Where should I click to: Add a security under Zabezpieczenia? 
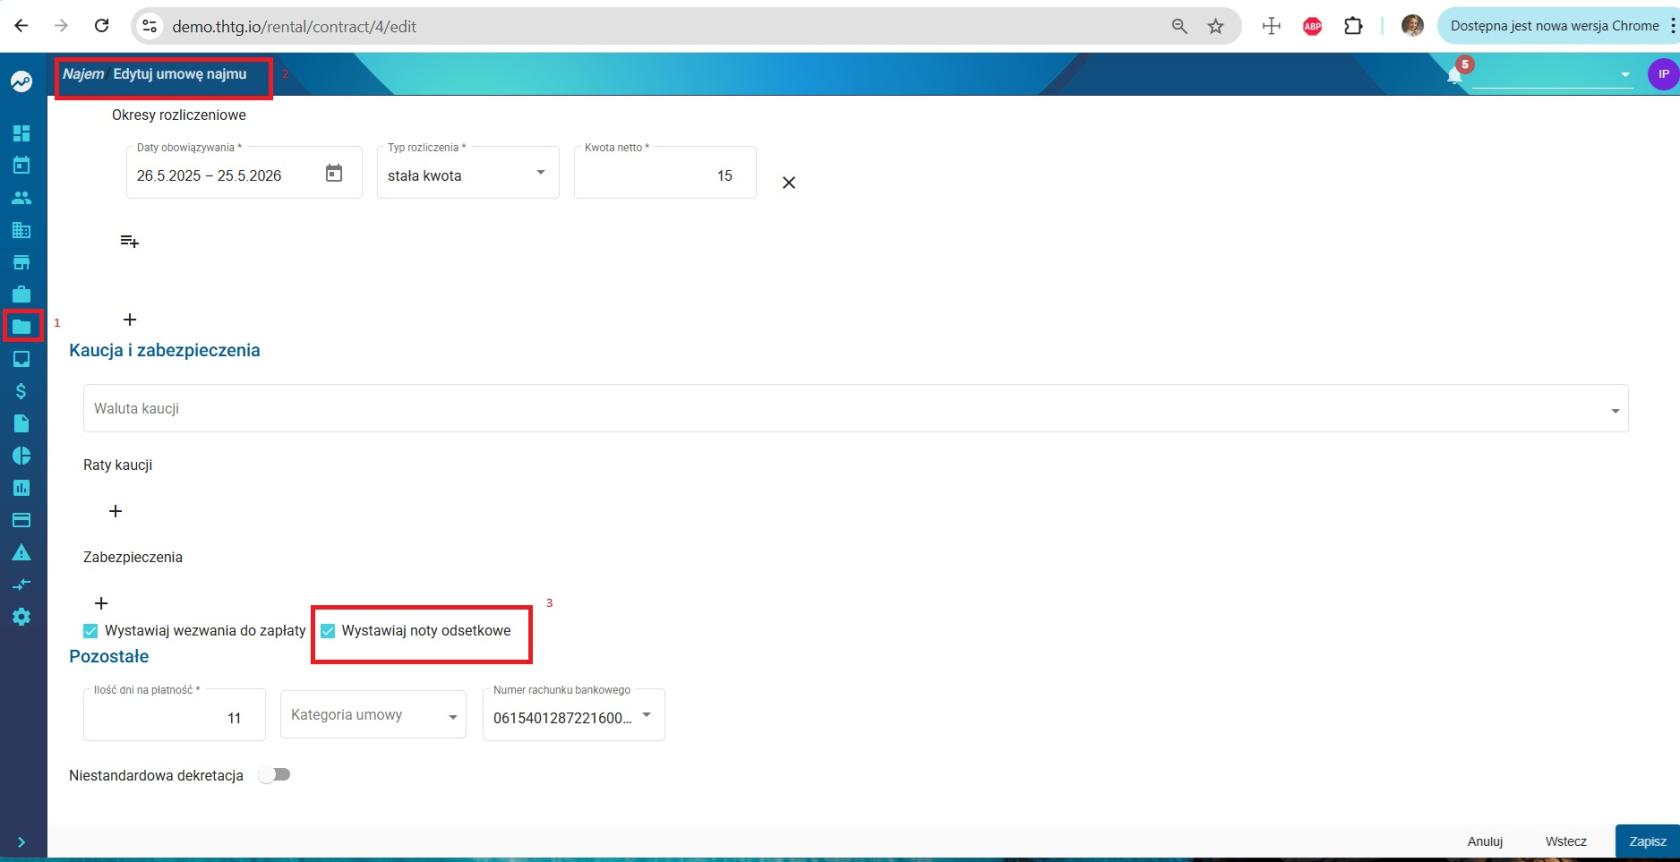[x=101, y=603]
